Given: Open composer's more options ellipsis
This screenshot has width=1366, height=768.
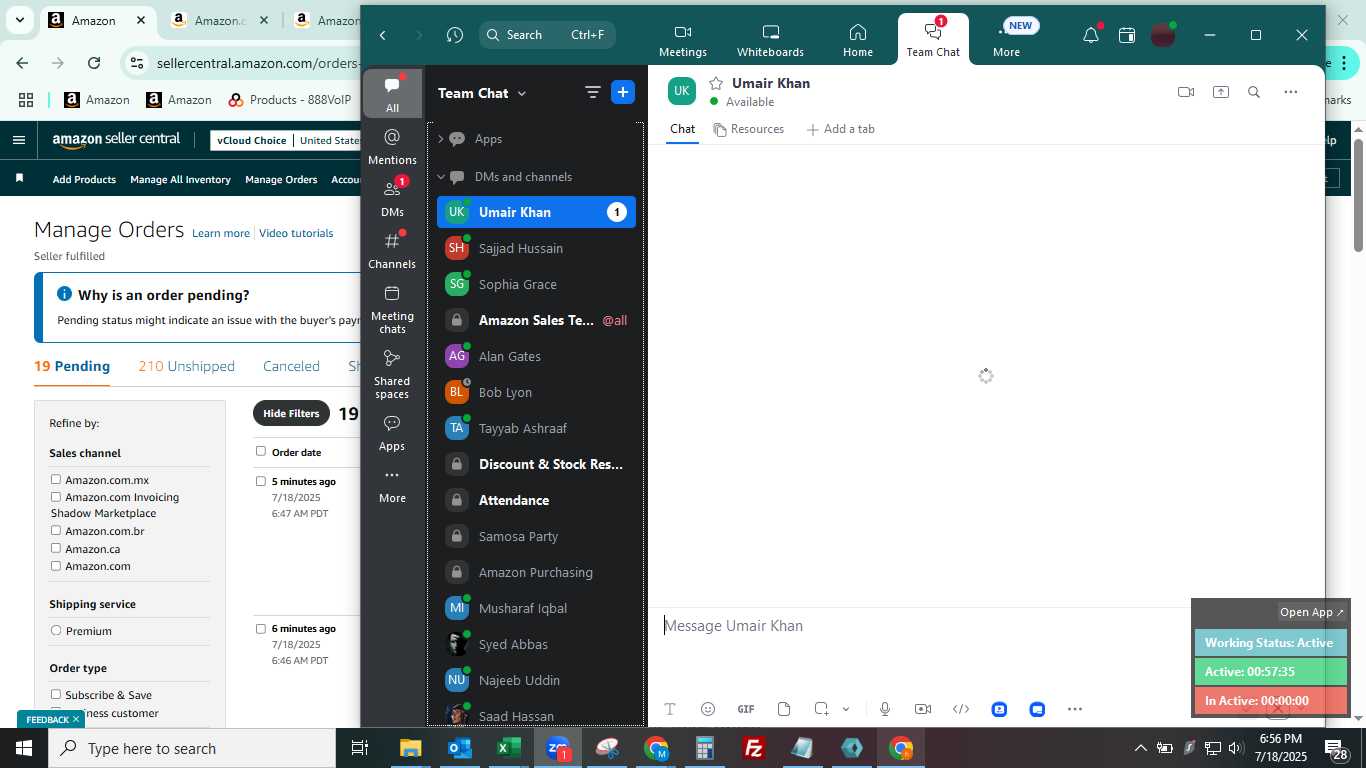Looking at the screenshot, I should [x=1075, y=709].
